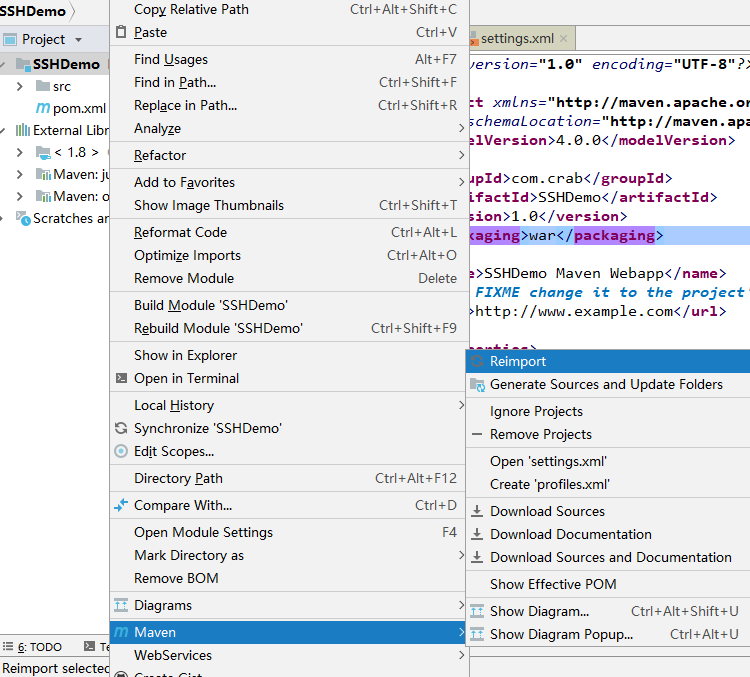Click the Diagrams menu icon
Screen dimensions: 750x677
pos(121,605)
